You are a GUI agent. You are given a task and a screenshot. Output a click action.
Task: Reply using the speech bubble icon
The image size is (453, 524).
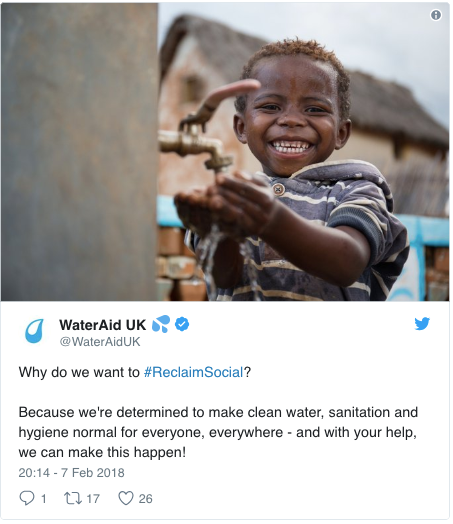[x=27, y=498]
